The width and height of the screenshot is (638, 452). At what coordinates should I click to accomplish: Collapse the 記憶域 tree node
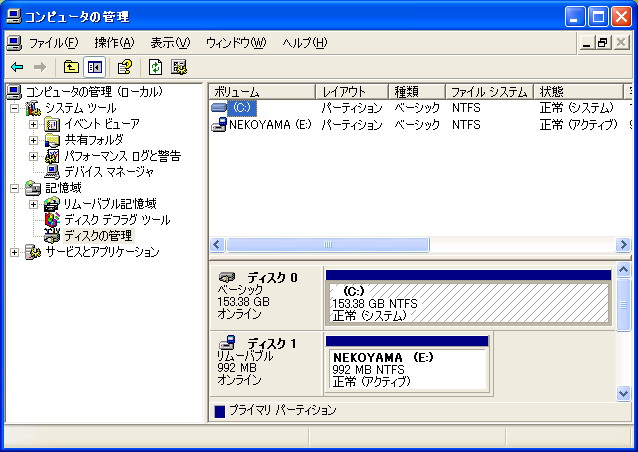(x=14, y=188)
